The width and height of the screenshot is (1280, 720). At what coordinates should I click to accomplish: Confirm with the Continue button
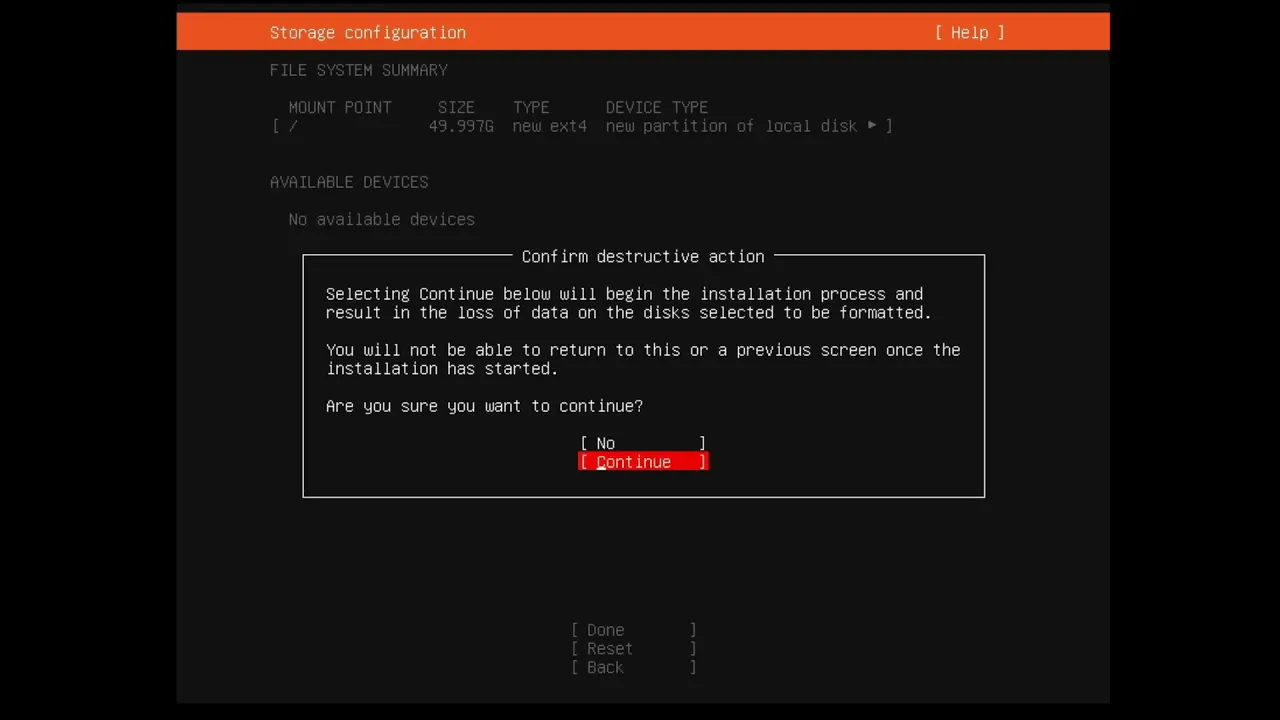(643, 462)
